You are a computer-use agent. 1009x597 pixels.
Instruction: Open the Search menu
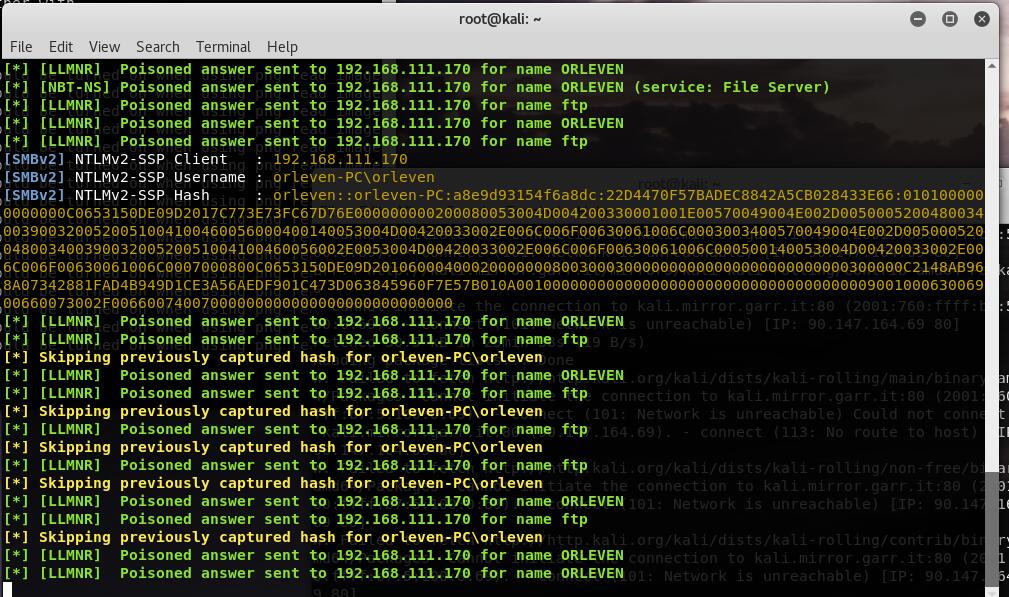157,46
